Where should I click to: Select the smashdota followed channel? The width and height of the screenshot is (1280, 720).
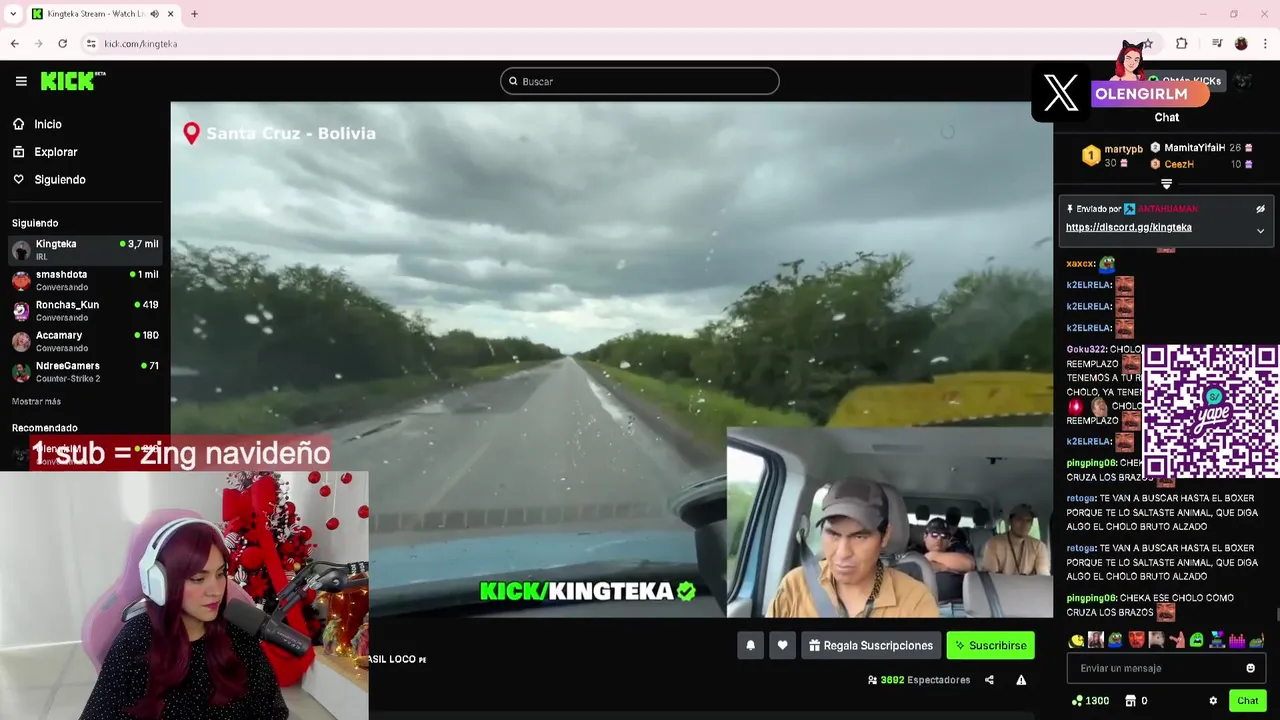(x=85, y=280)
